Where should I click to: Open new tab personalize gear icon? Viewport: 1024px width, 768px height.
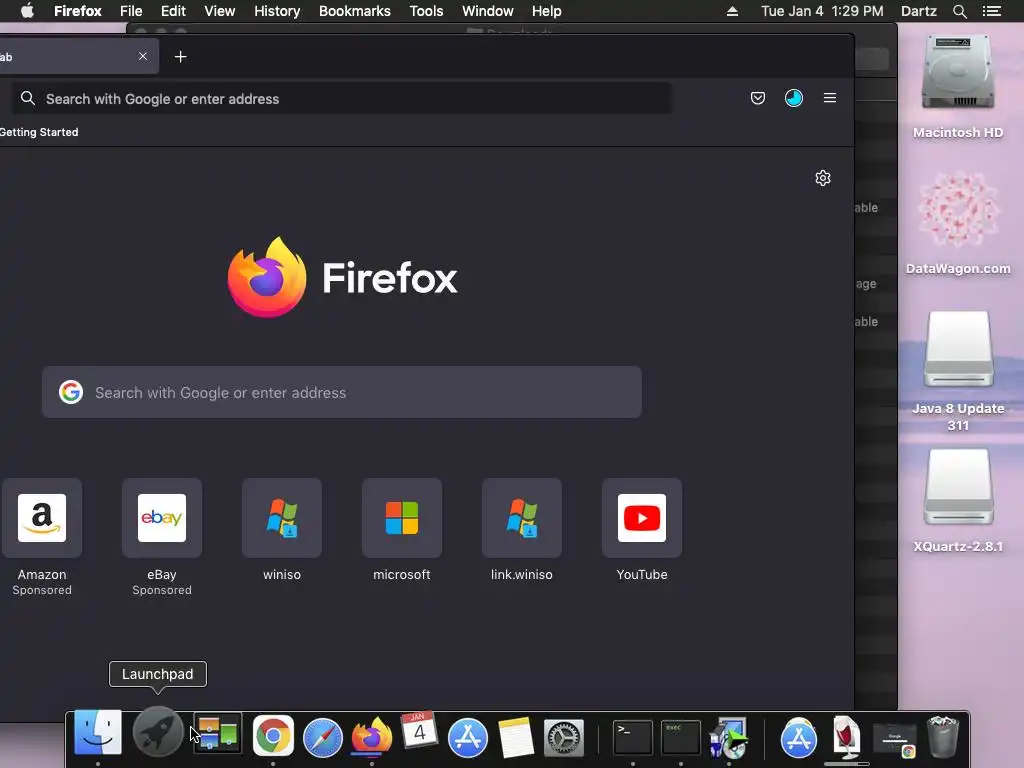pos(823,178)
